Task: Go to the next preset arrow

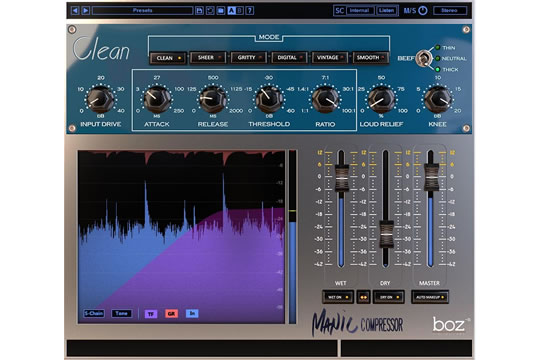Action: tap(85, 11)
